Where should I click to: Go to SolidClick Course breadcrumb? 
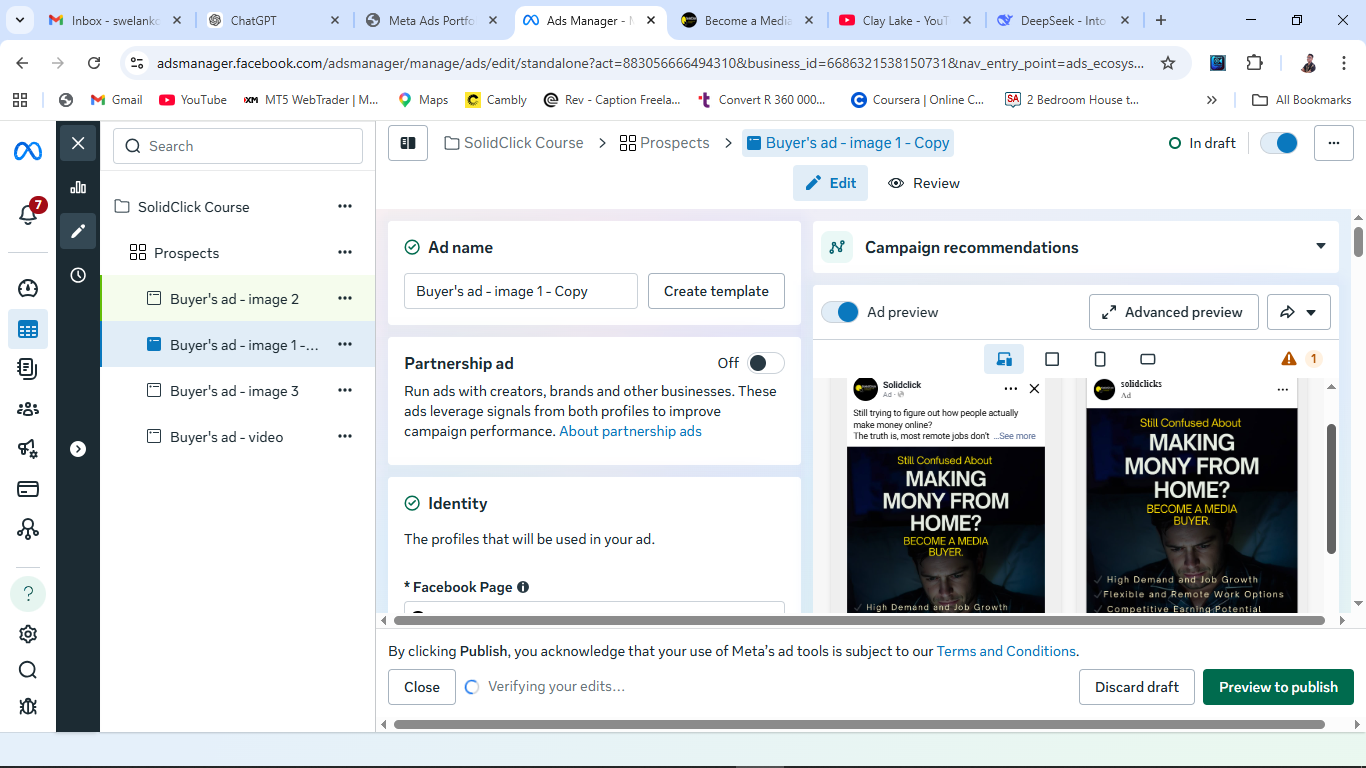coord(513,143)
